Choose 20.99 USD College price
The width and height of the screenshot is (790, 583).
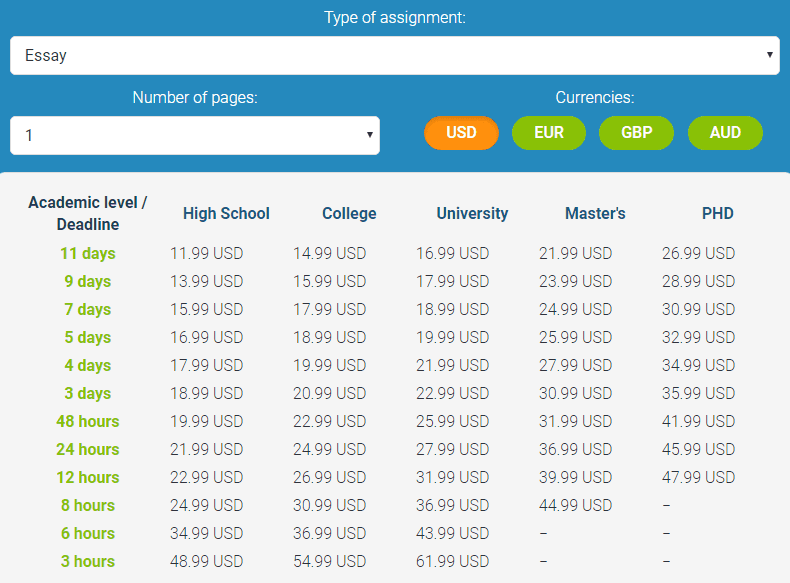(330, 393)
